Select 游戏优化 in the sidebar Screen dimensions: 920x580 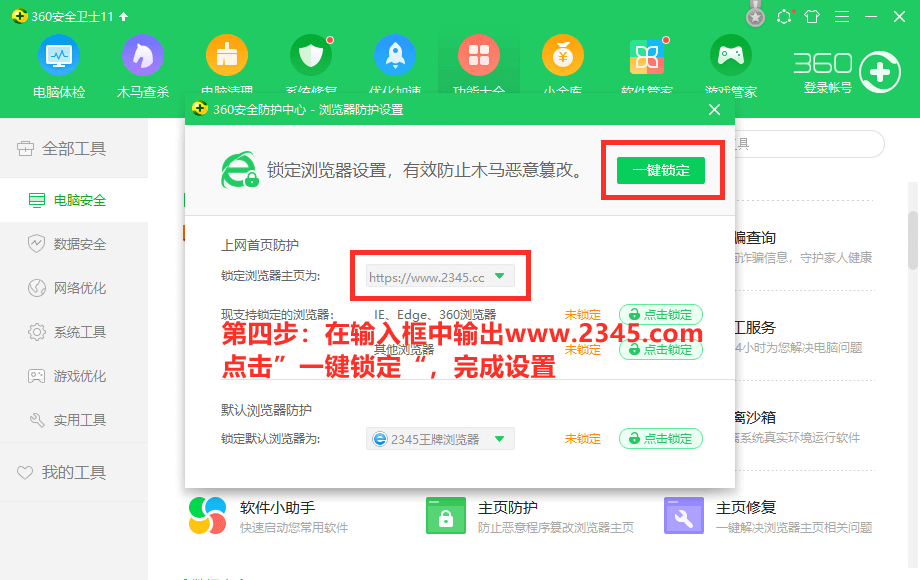point(74,376)
